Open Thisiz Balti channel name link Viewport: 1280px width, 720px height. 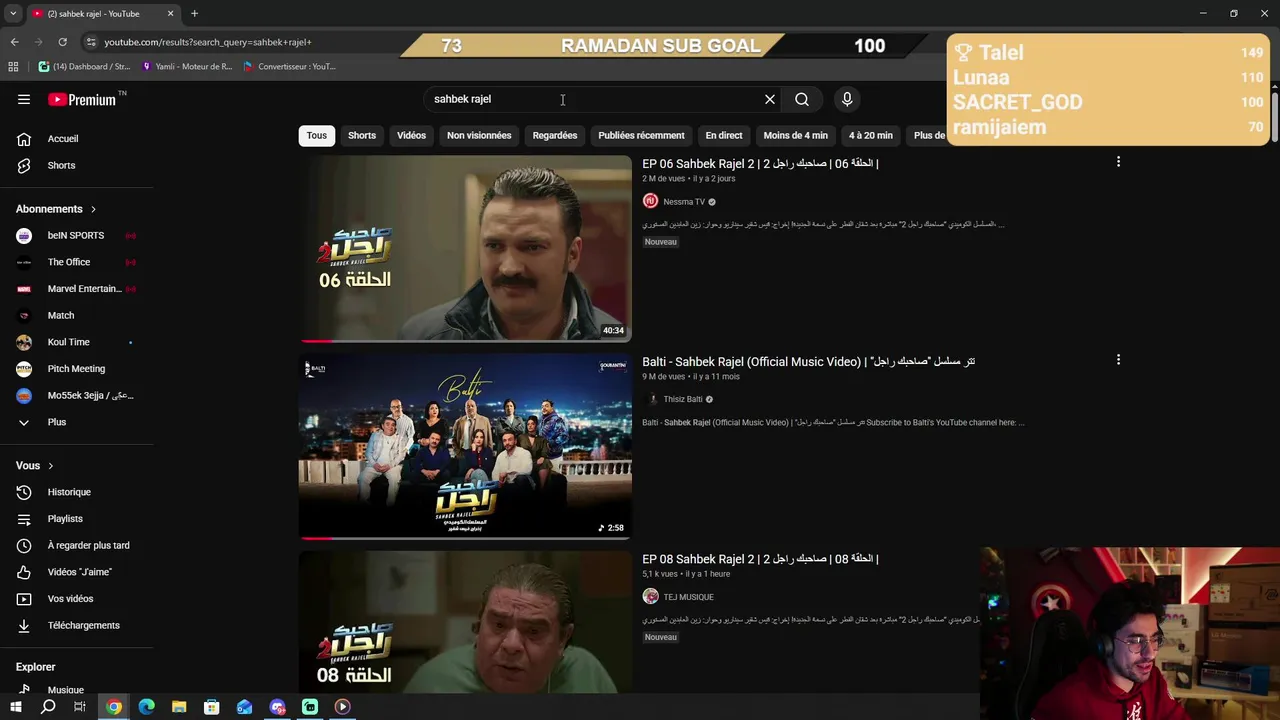683,400
